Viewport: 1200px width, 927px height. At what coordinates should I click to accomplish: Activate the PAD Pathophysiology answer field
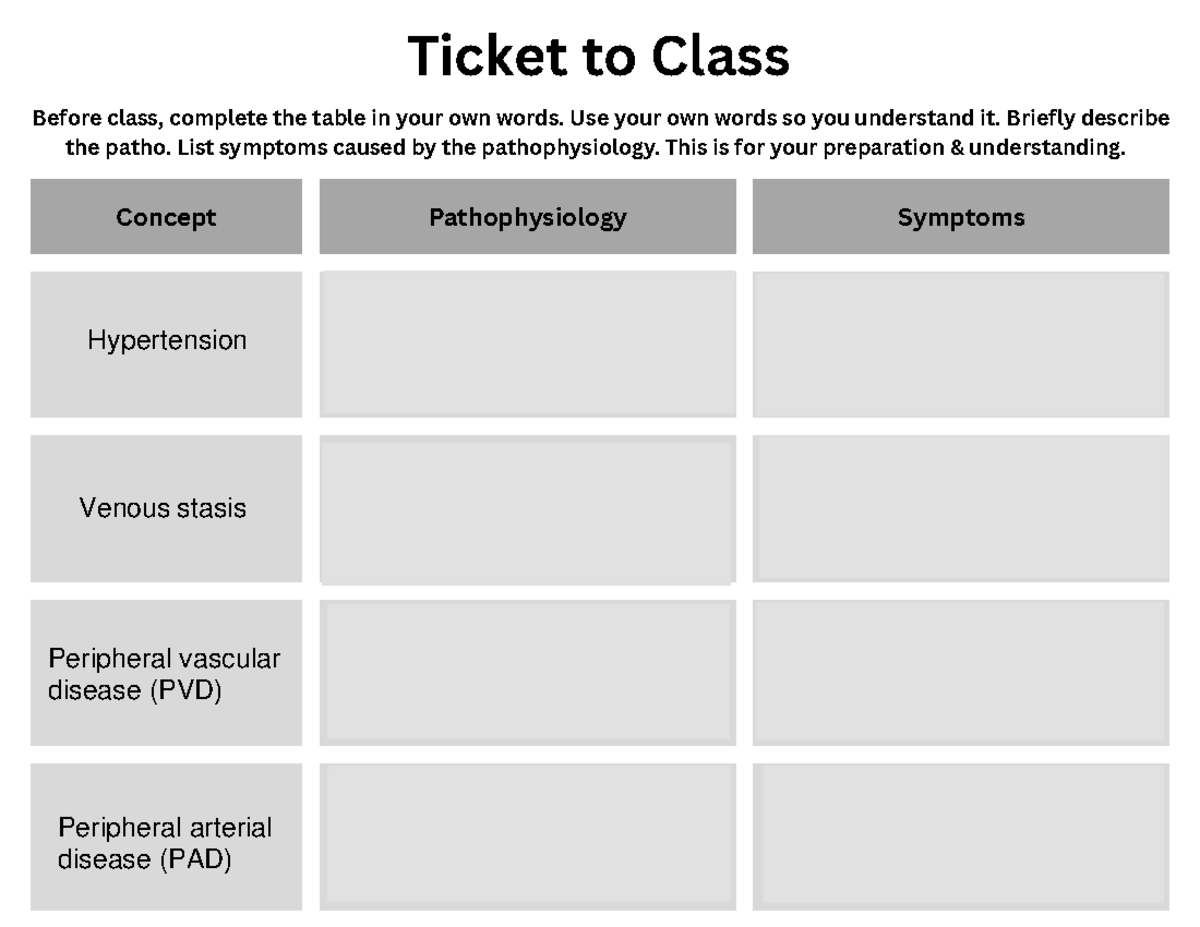528,837
